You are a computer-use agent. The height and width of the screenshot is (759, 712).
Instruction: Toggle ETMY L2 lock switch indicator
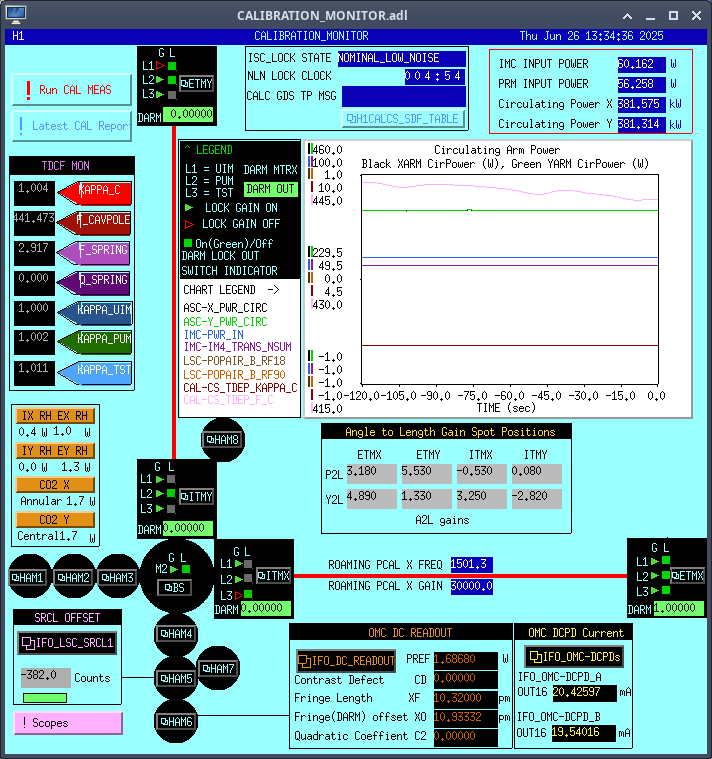172,80
